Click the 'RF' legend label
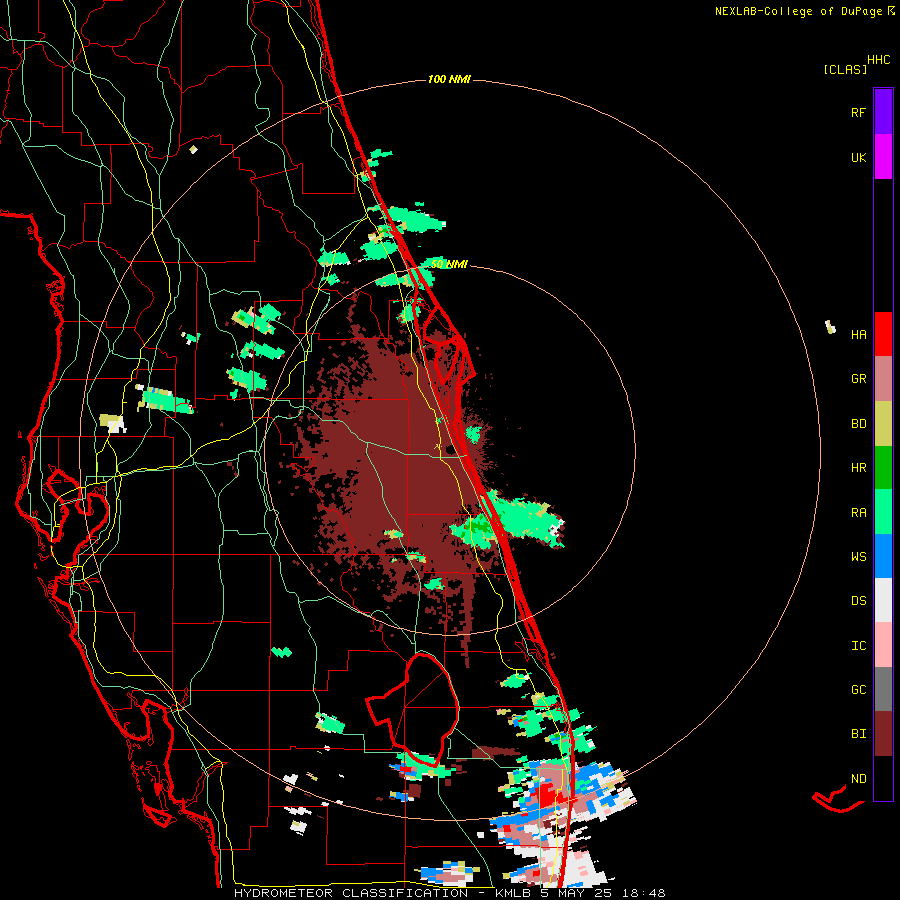Screen dimensions: 900x900 858,112
